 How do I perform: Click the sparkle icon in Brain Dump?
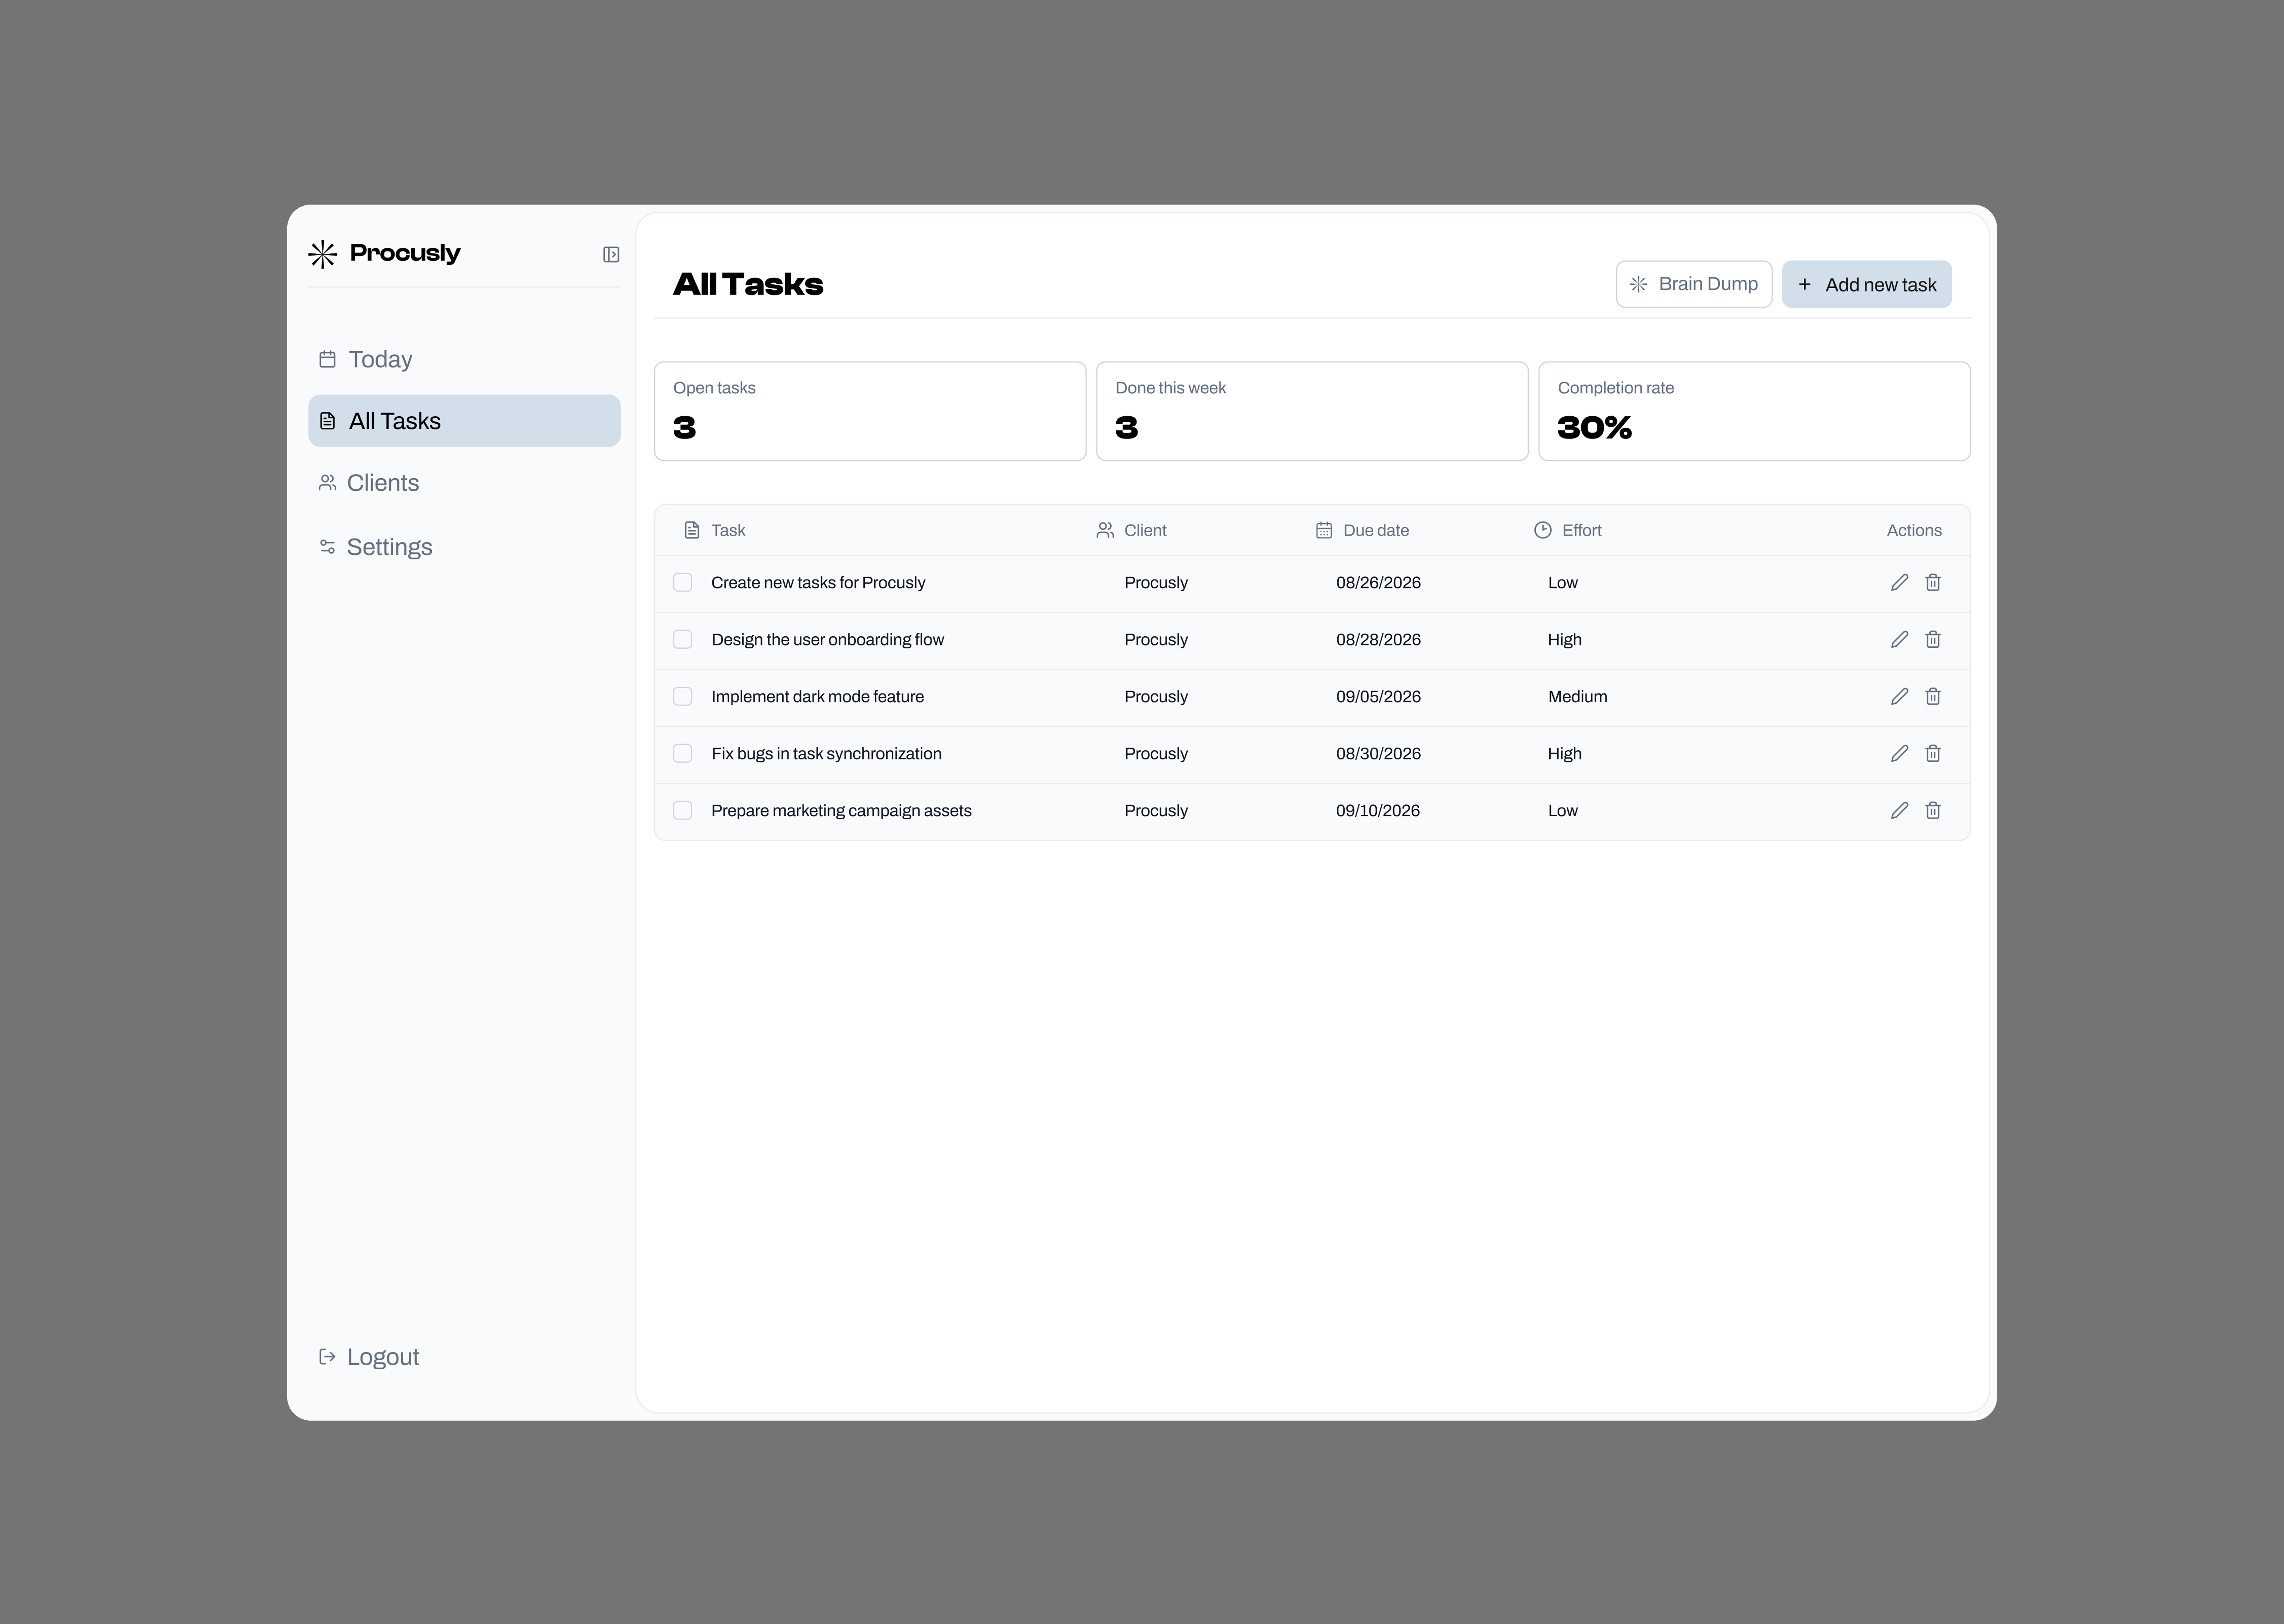[x=1638, y=284]
